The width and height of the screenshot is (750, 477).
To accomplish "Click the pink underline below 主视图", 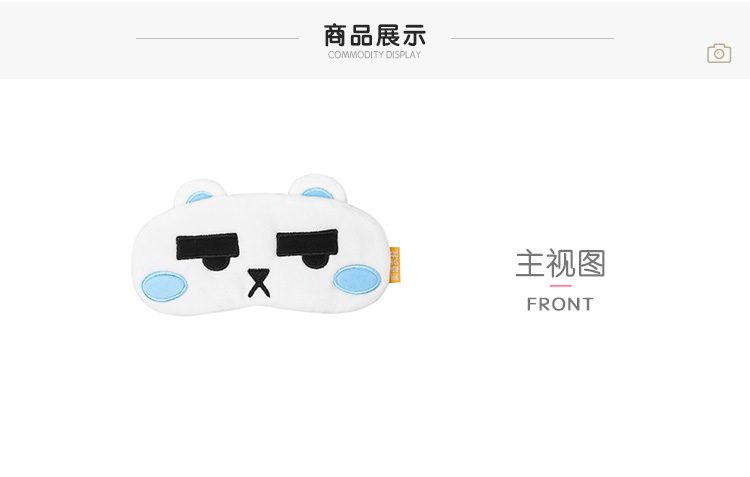I will coord(560,286).
